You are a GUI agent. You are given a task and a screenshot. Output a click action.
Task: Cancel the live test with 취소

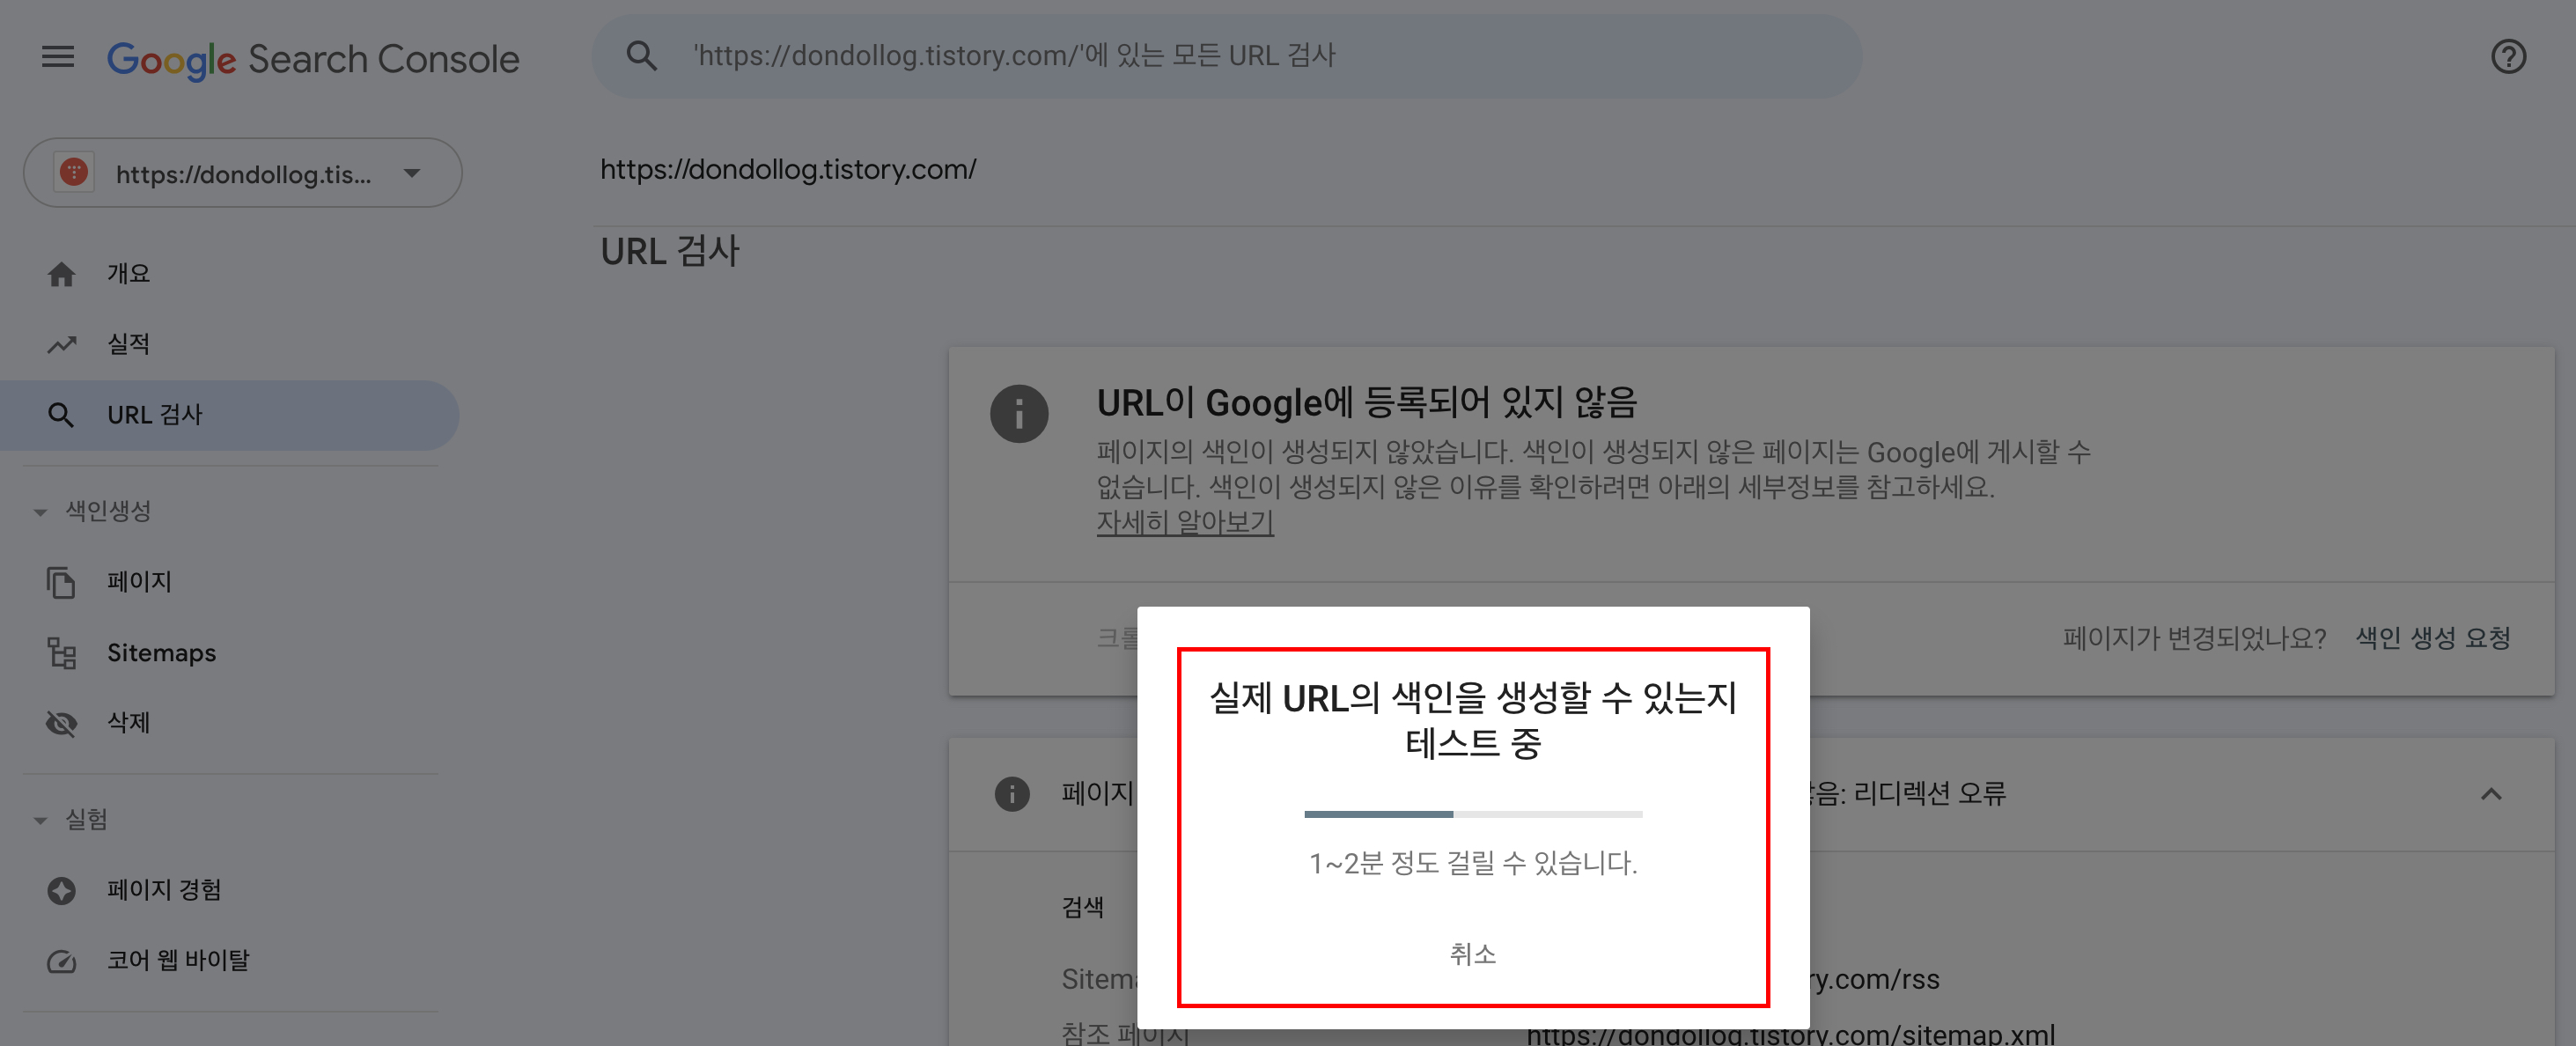[1473, 954]
